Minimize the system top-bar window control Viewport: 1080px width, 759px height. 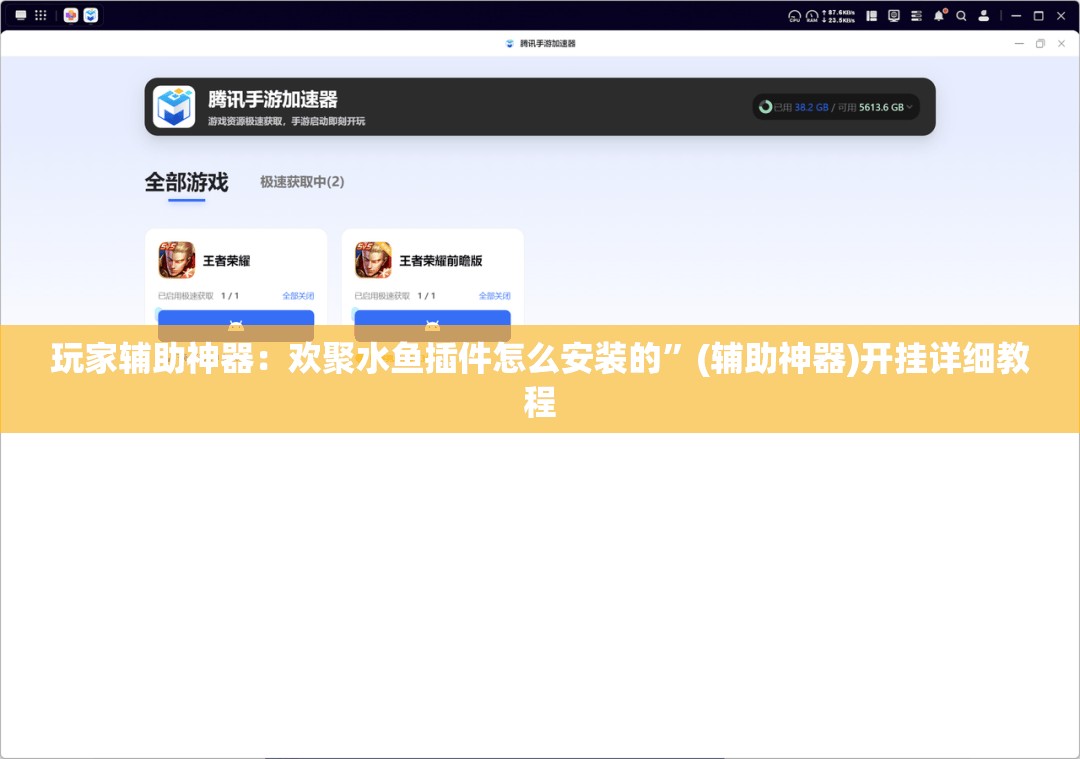(1016, 16)
